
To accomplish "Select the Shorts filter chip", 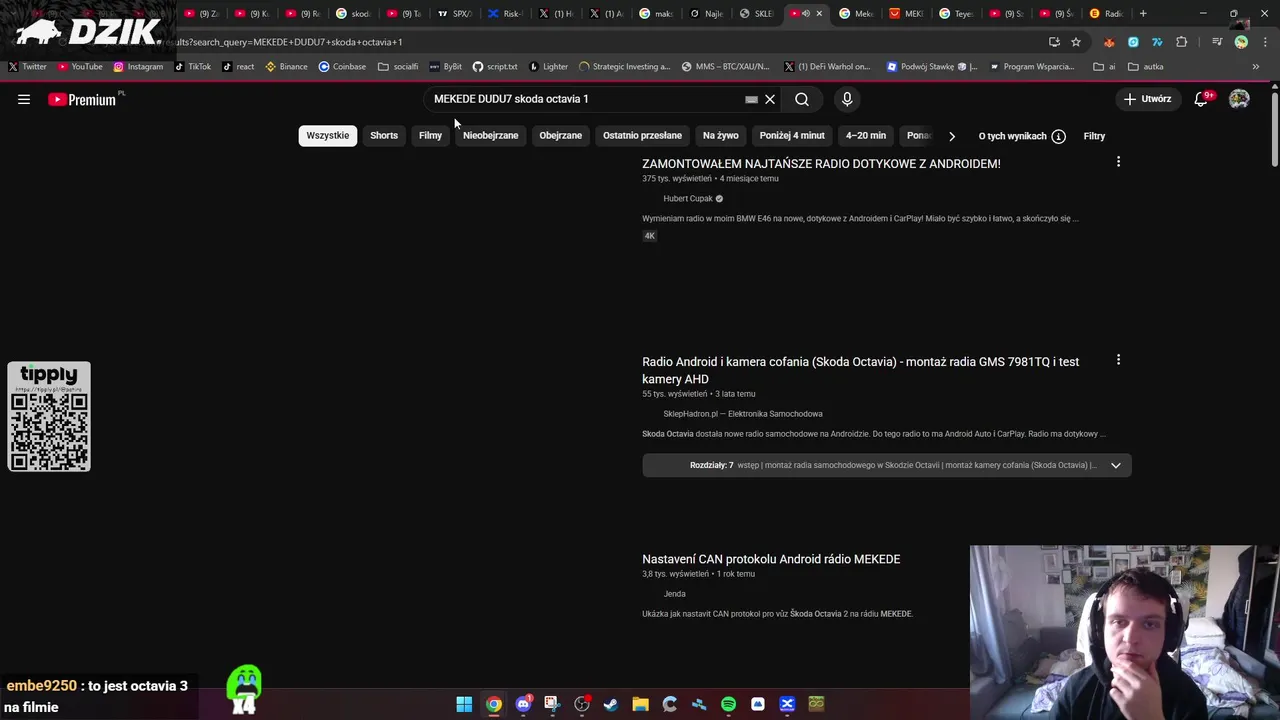I will coord(384,135).
